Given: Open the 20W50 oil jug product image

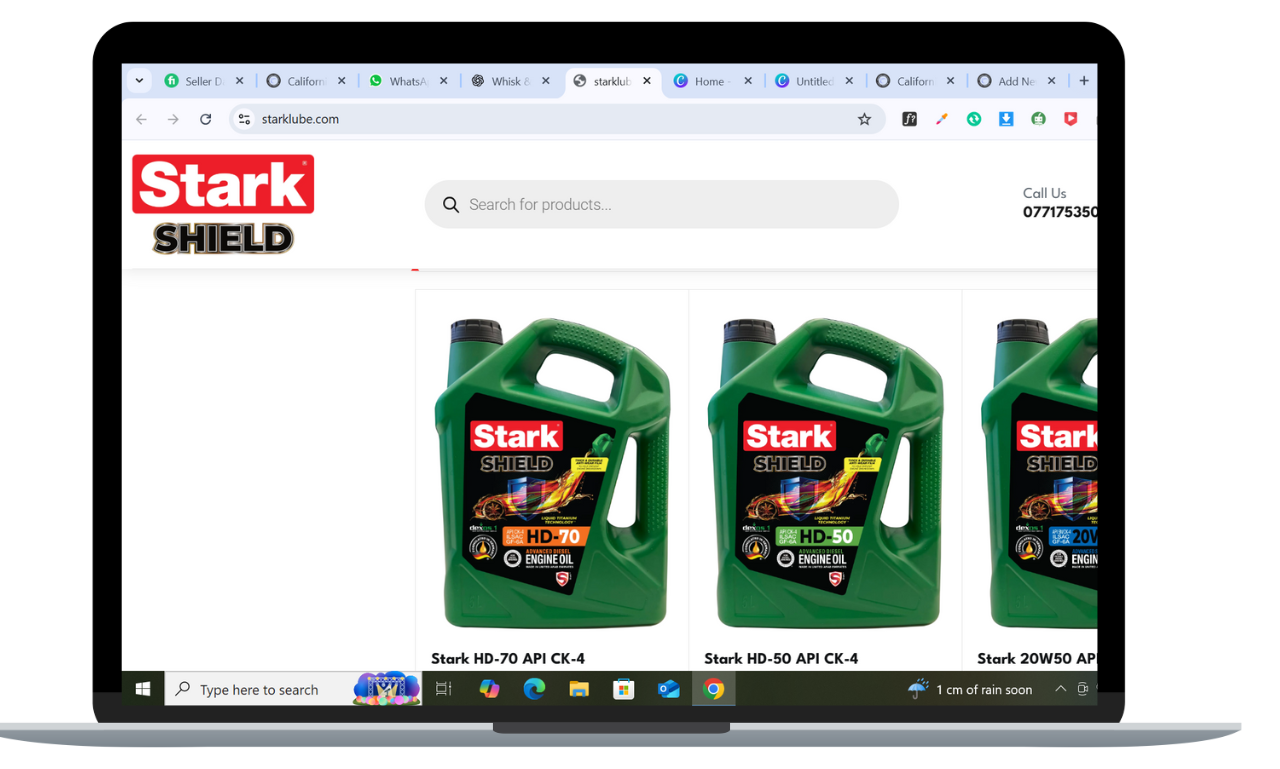Looking at the screenshot, I should (1038, 473).
